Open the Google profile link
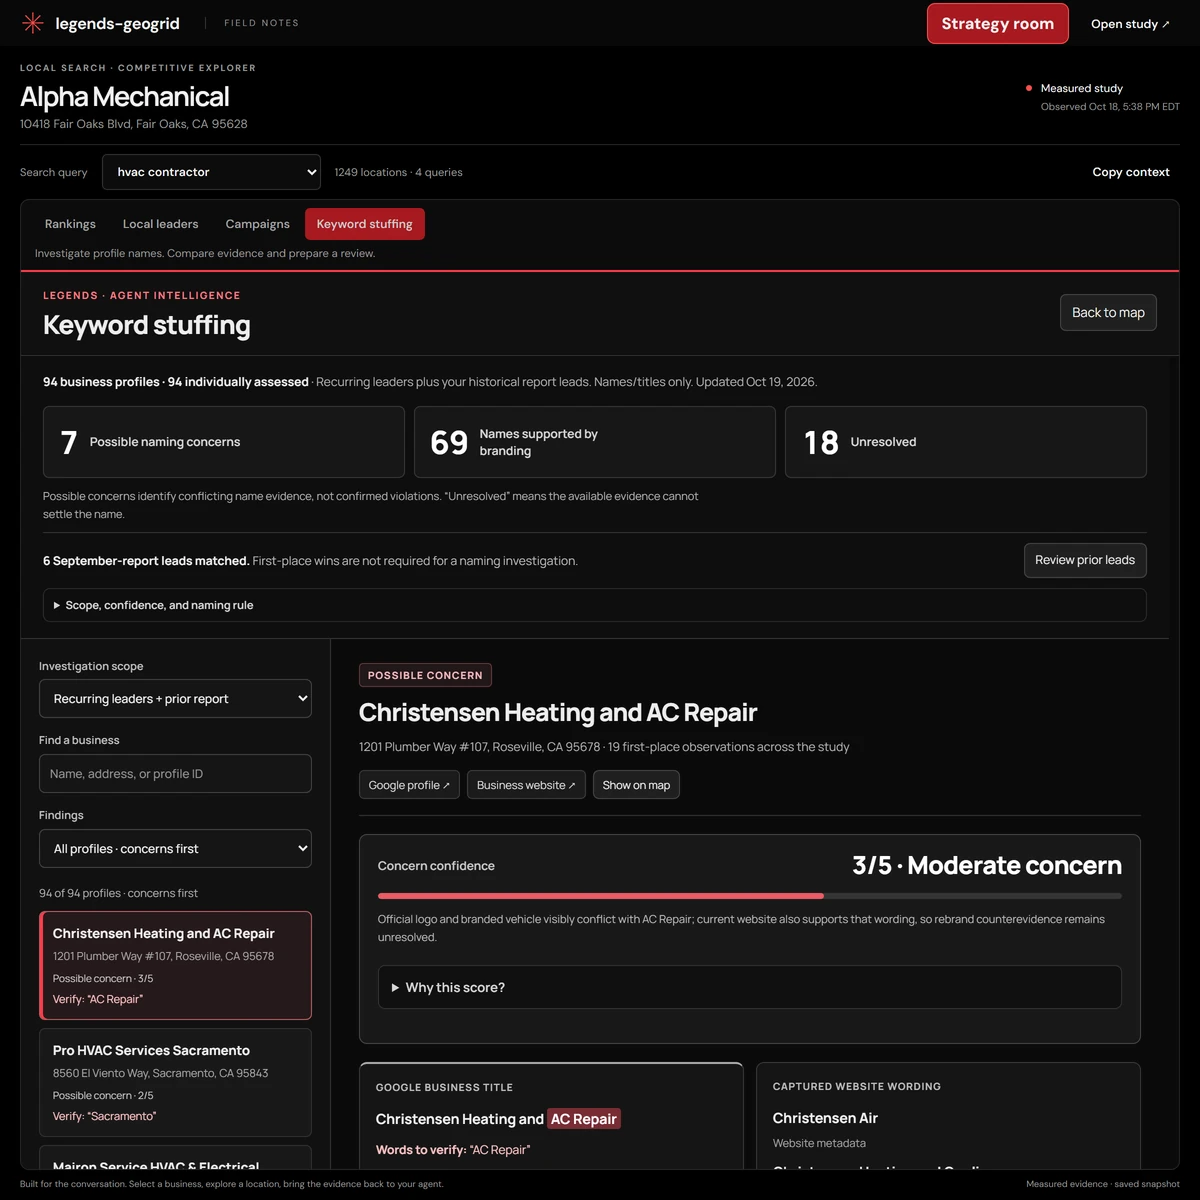 point(409,785)
